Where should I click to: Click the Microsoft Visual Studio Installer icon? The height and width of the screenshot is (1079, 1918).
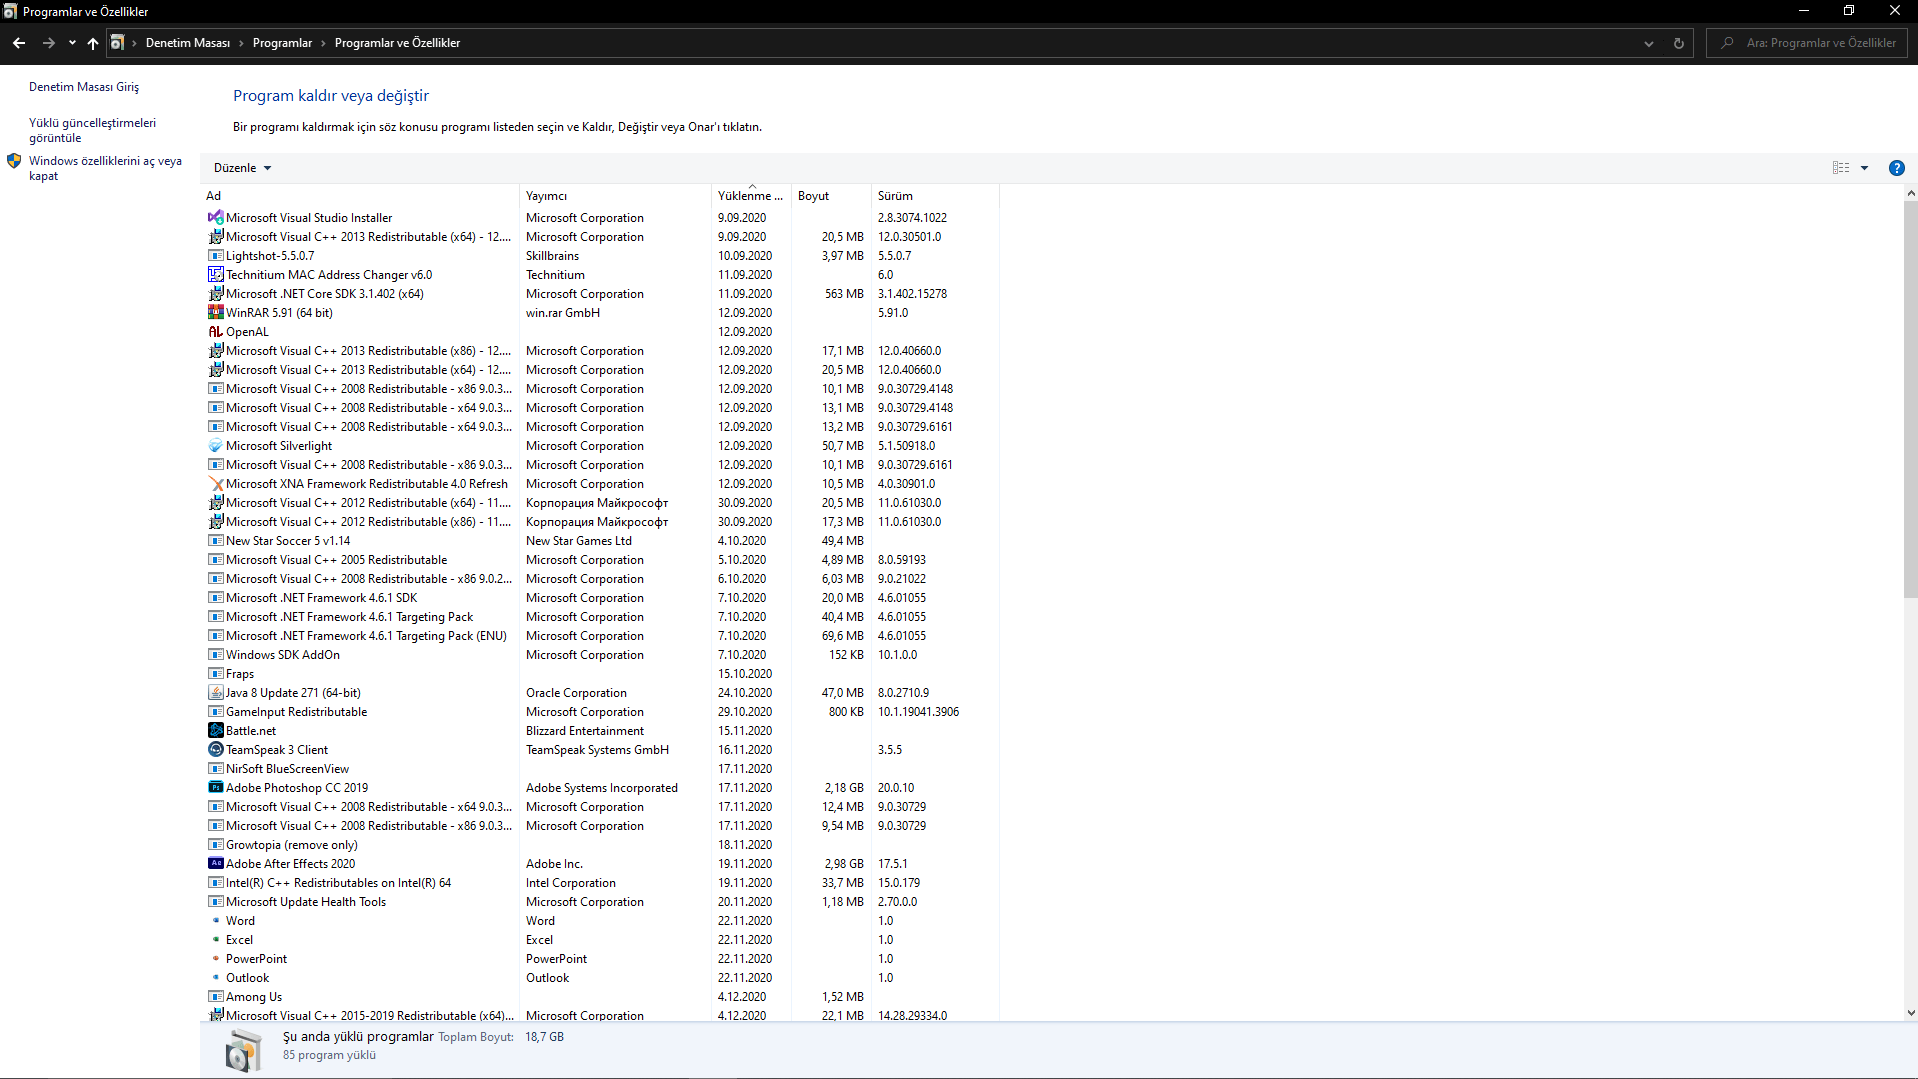[x=215, y=217]
